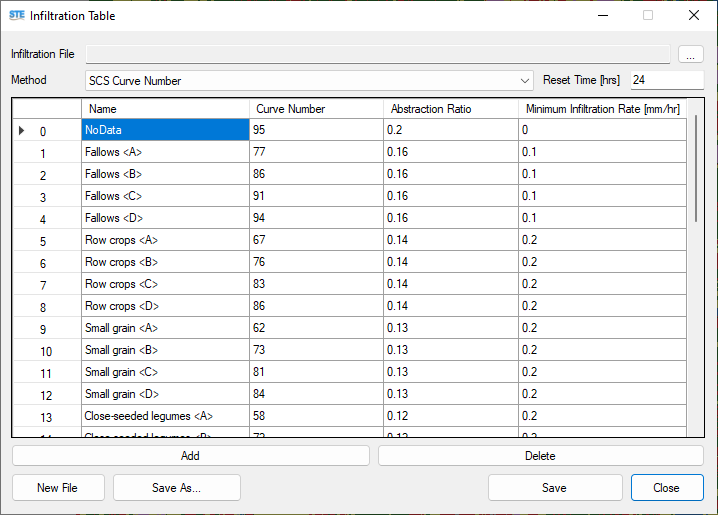Click curve number 67 cell for Row crops <A>
718x515 pixels.
316,239
